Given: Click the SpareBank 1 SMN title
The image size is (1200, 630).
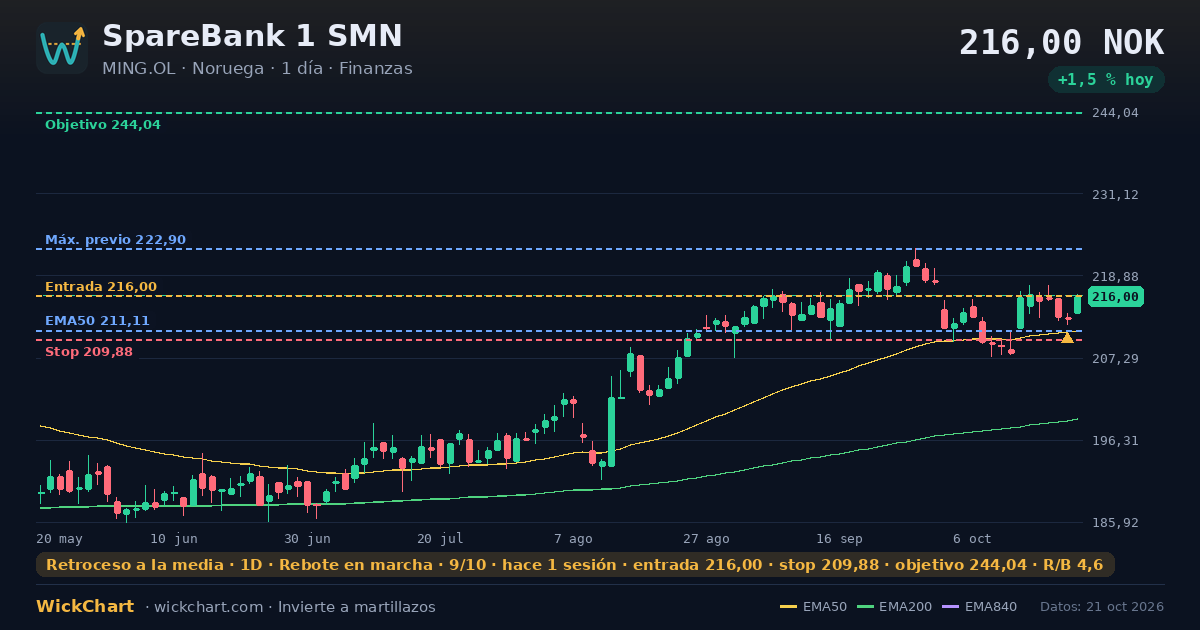Looking at the screenshot, I should 252,36.
